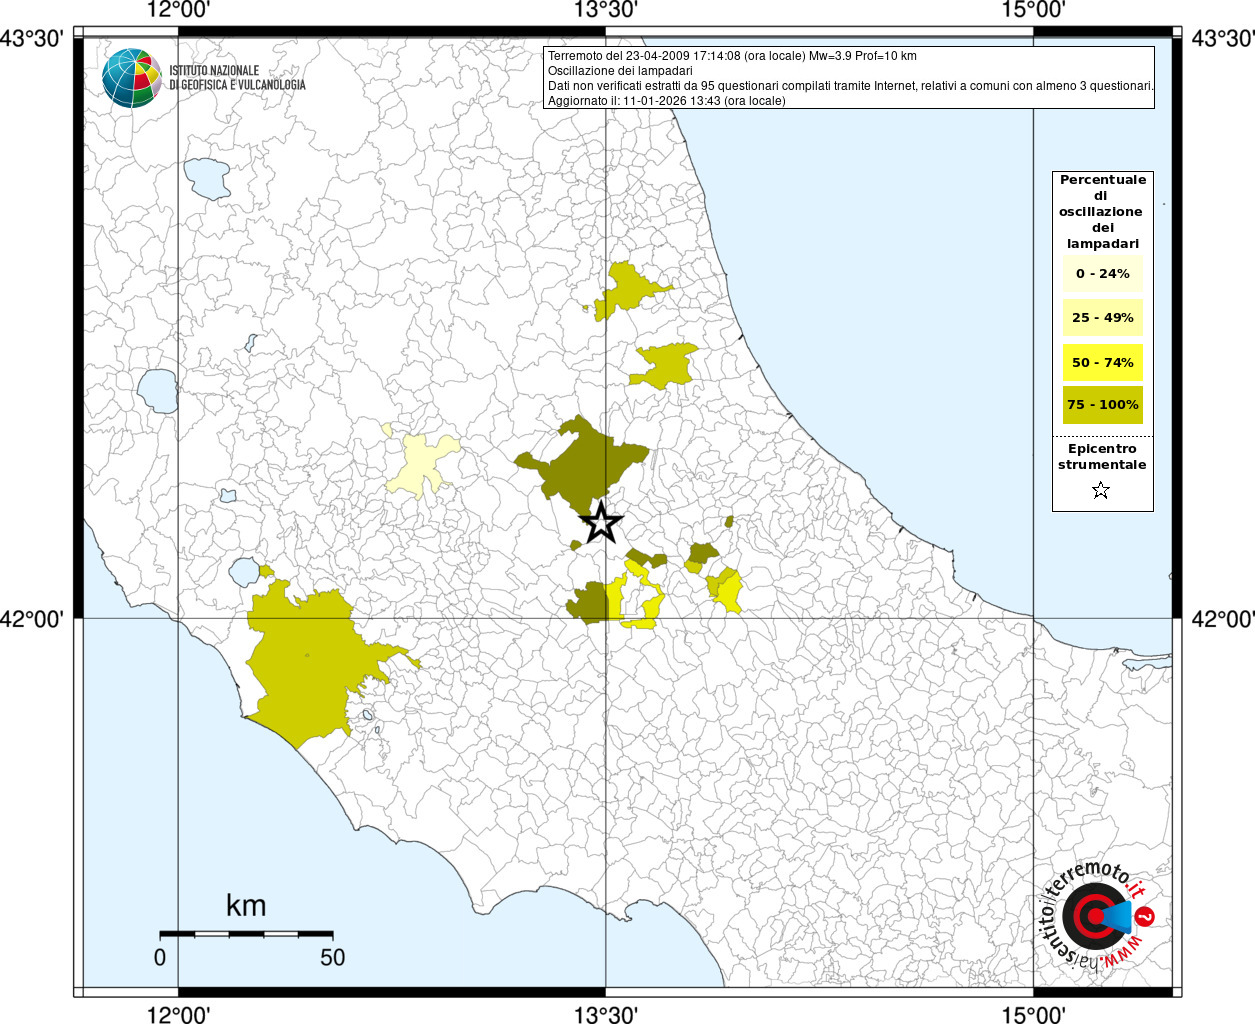1255x1024 pixels.
Task: Click the INGV globe logo
Action: coord(132,78)
